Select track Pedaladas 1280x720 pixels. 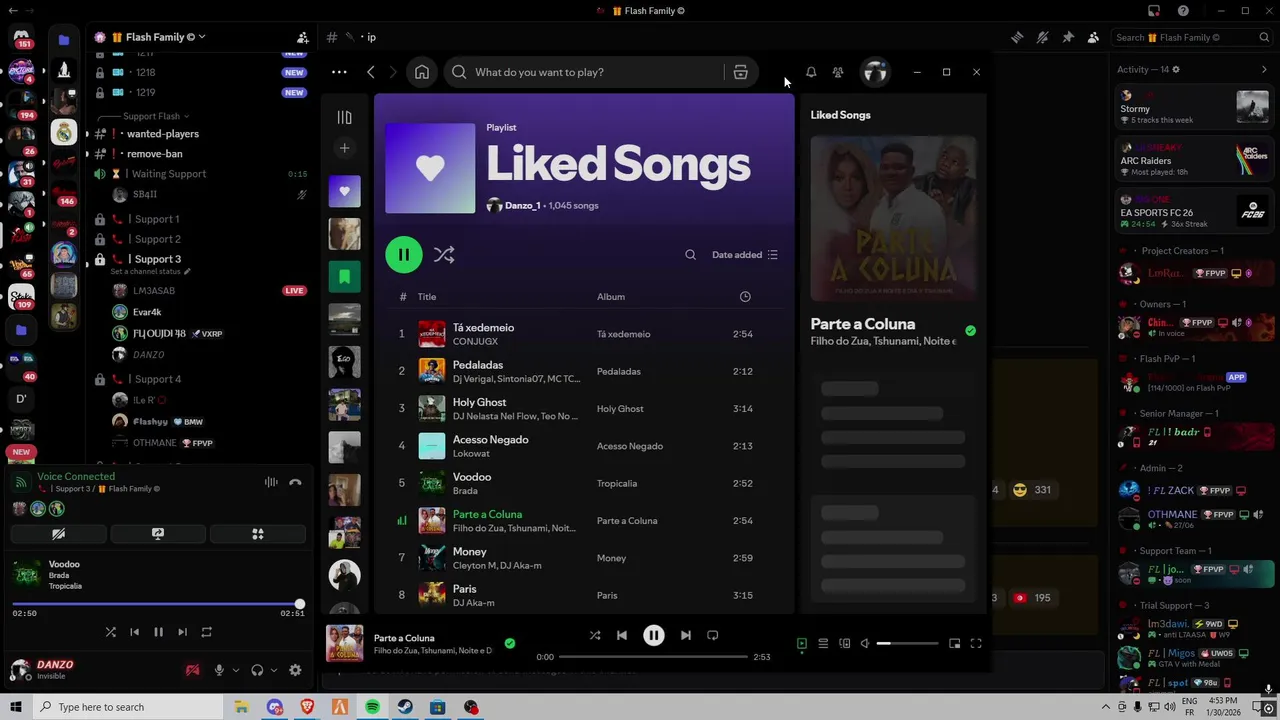[583, 371]
